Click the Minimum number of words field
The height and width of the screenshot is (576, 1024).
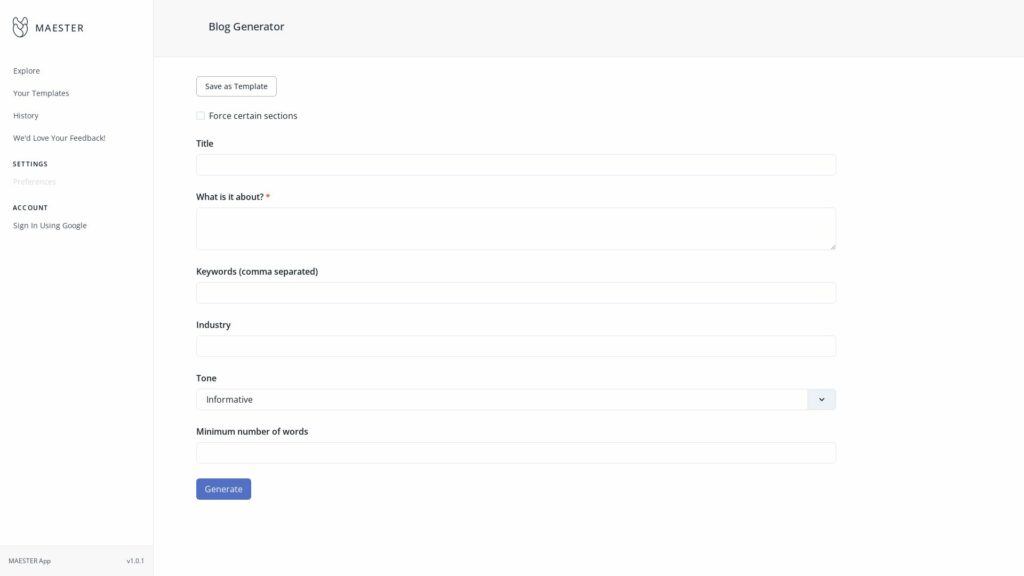pyautogui.click(x=516, y=452)
